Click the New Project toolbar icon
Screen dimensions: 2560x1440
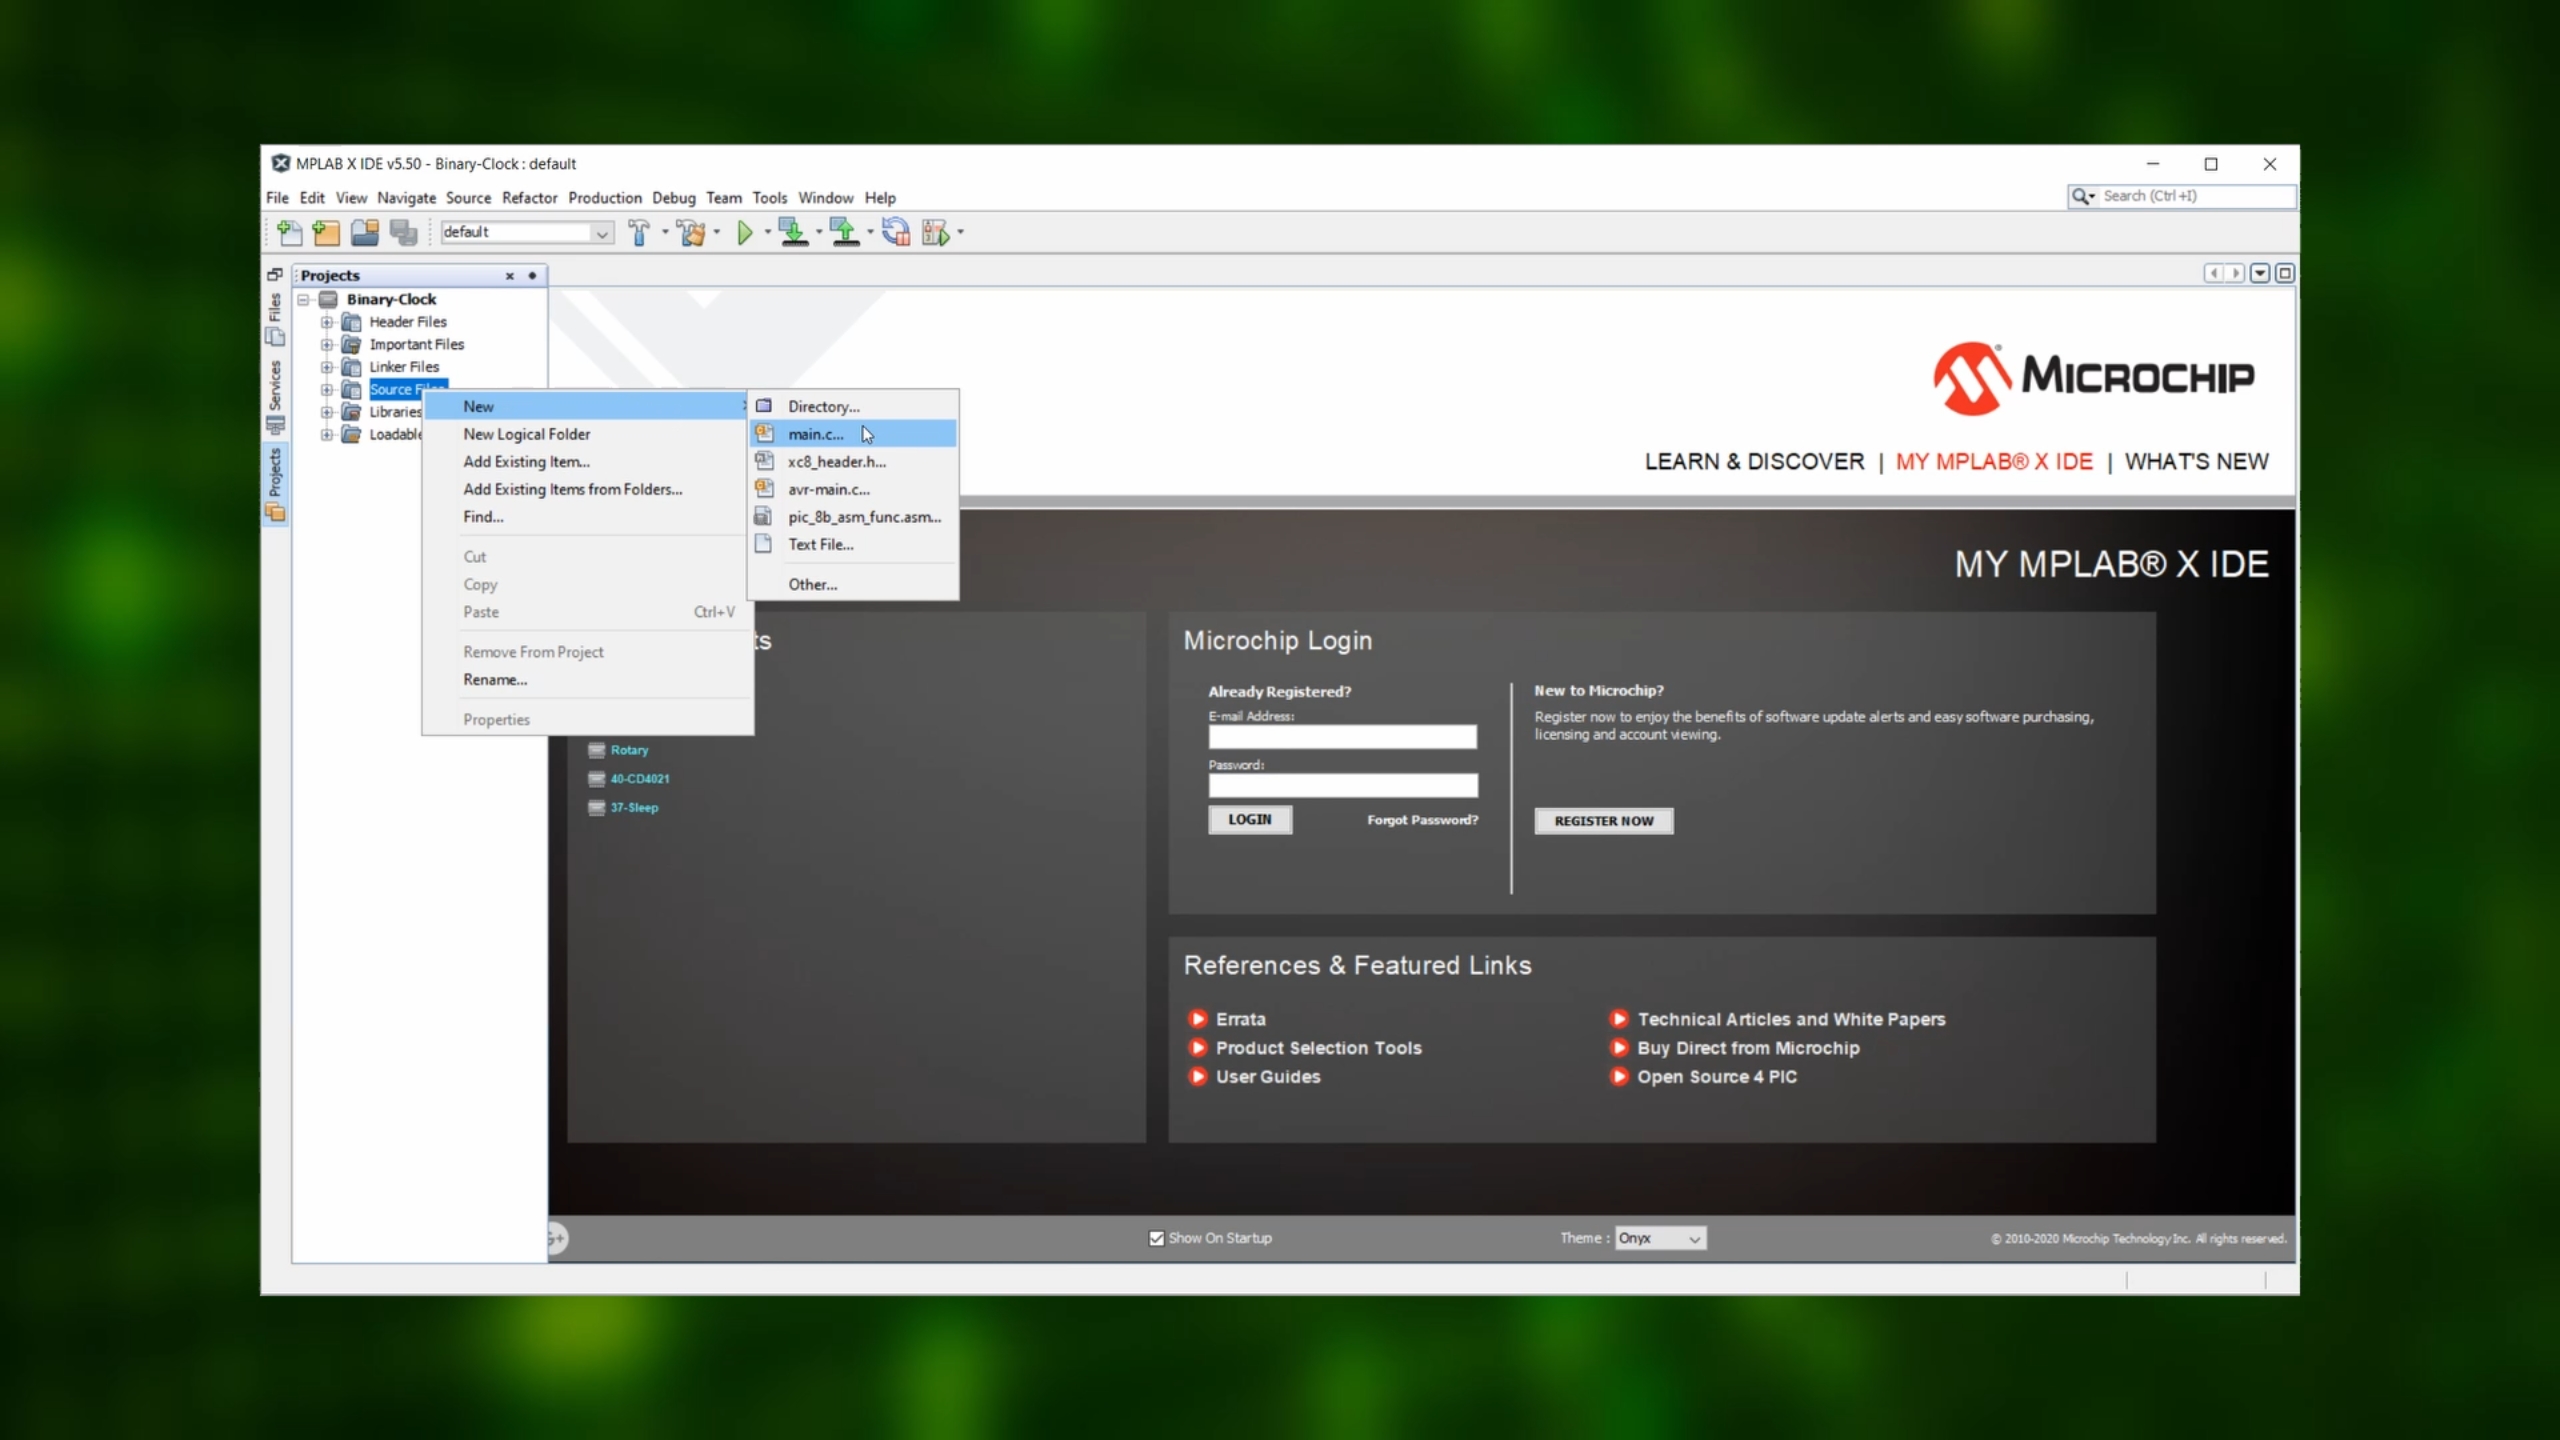pyautogui.click(x=326, y=232)
